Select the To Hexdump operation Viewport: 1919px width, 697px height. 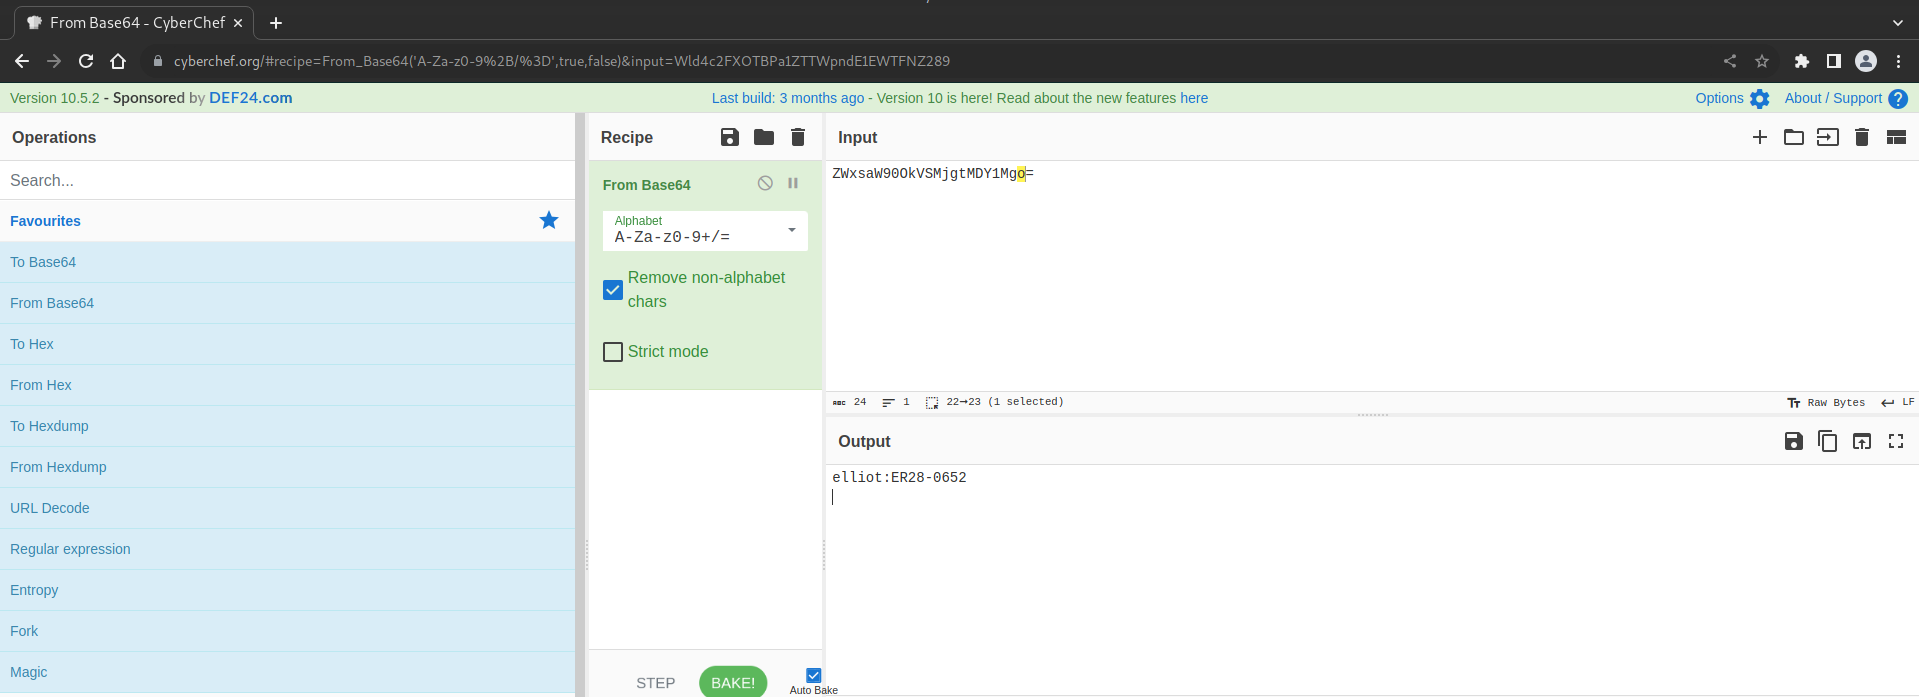click(49, 426)
